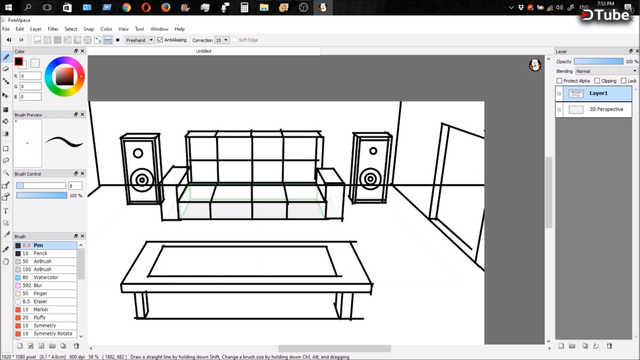The image size is (640, 360).
Task: Open the Freehand mode dropdown
Action: pyautogui.click(x=140, y=40)
